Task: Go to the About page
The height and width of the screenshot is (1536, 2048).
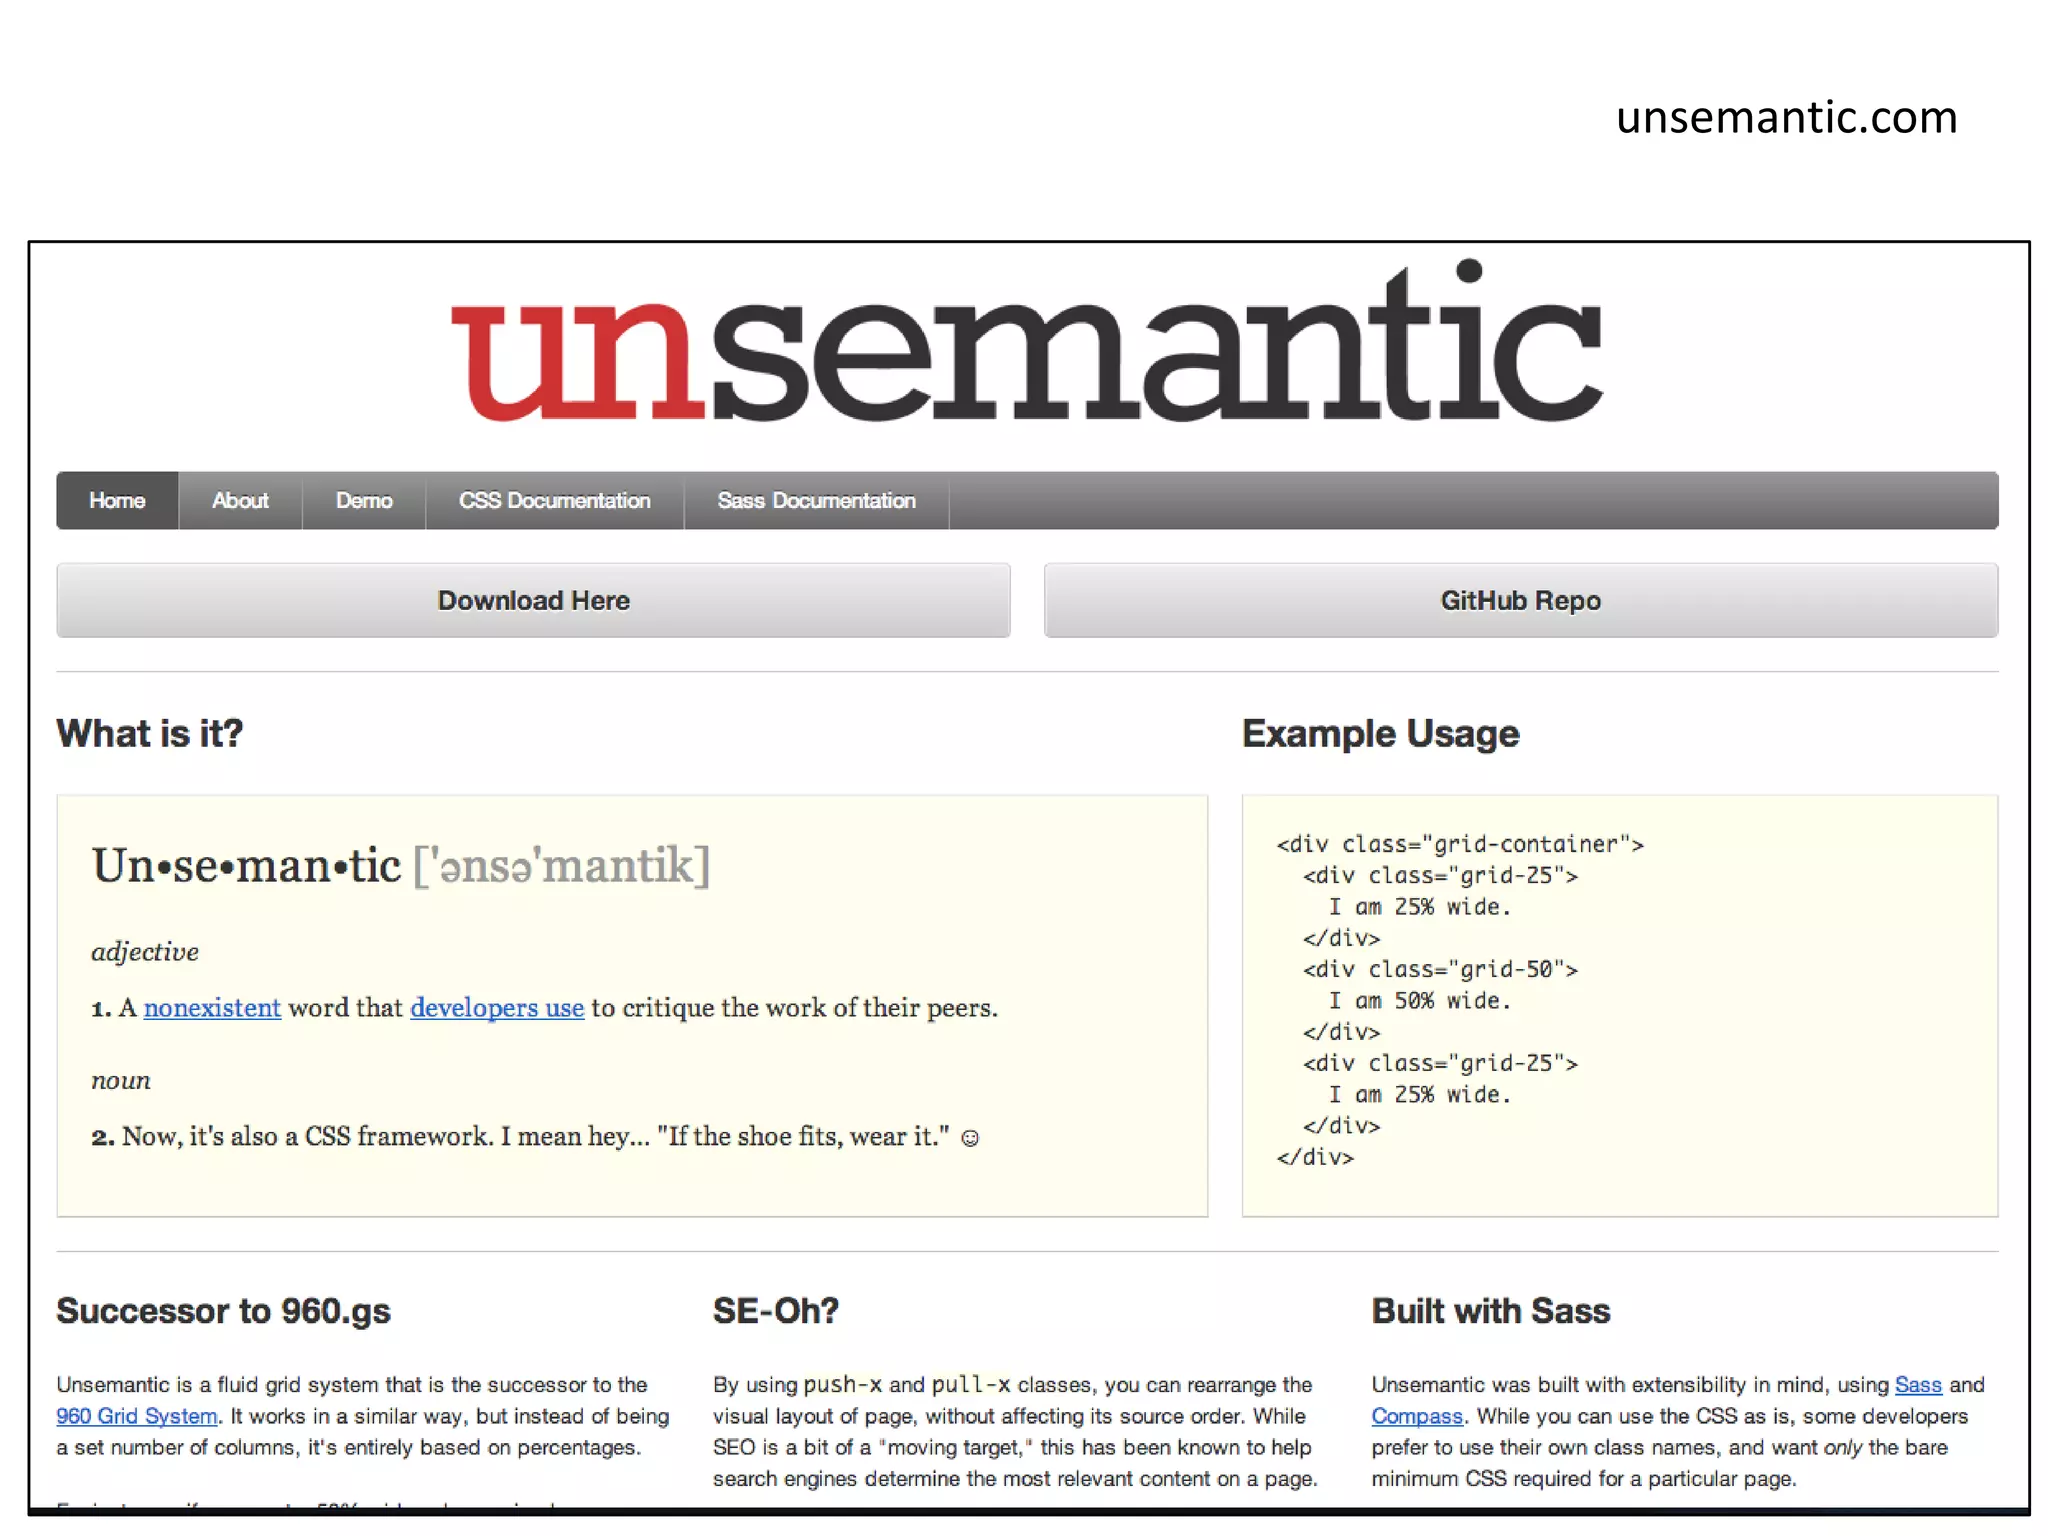Action: [240, 500]
